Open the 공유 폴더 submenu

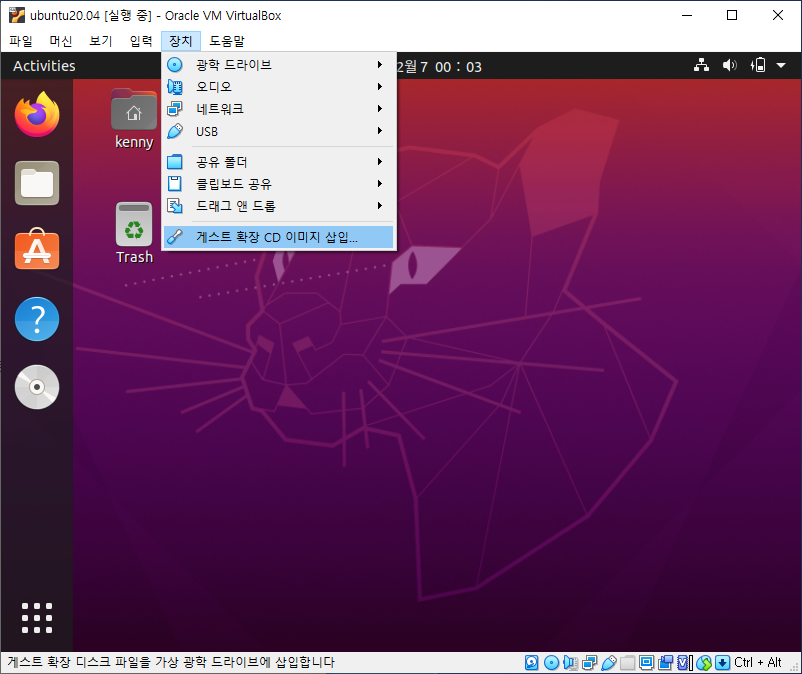pyautogui.click(x=279, y=162)
